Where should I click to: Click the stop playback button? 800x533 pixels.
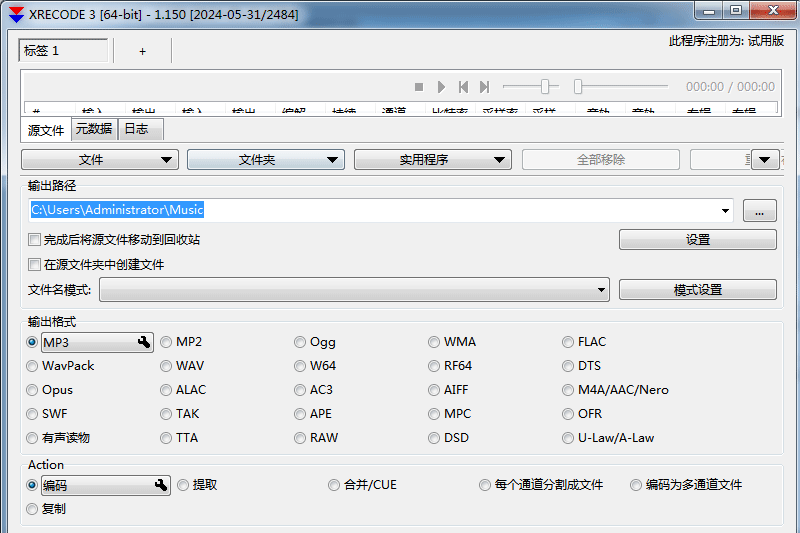[419, 87]
